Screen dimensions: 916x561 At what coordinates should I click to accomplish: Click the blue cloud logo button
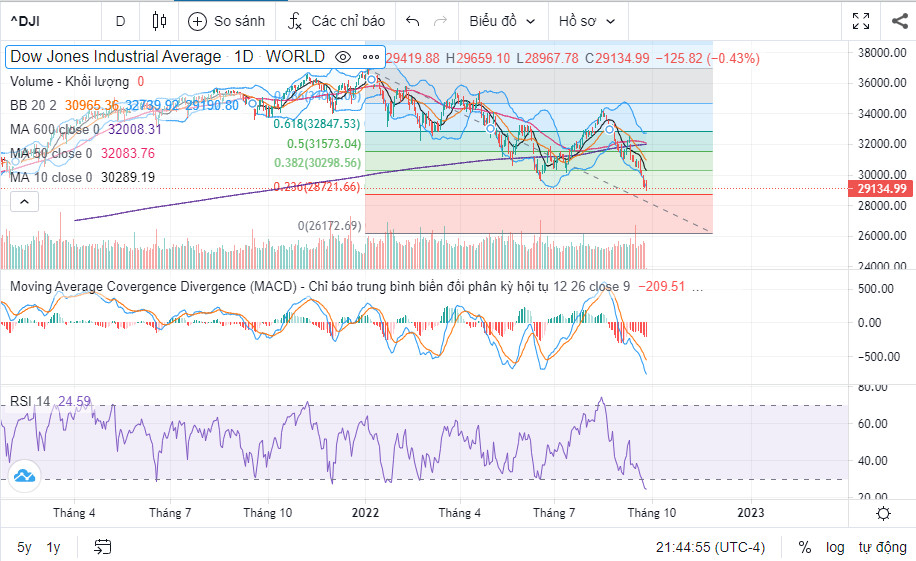[25, 476]
